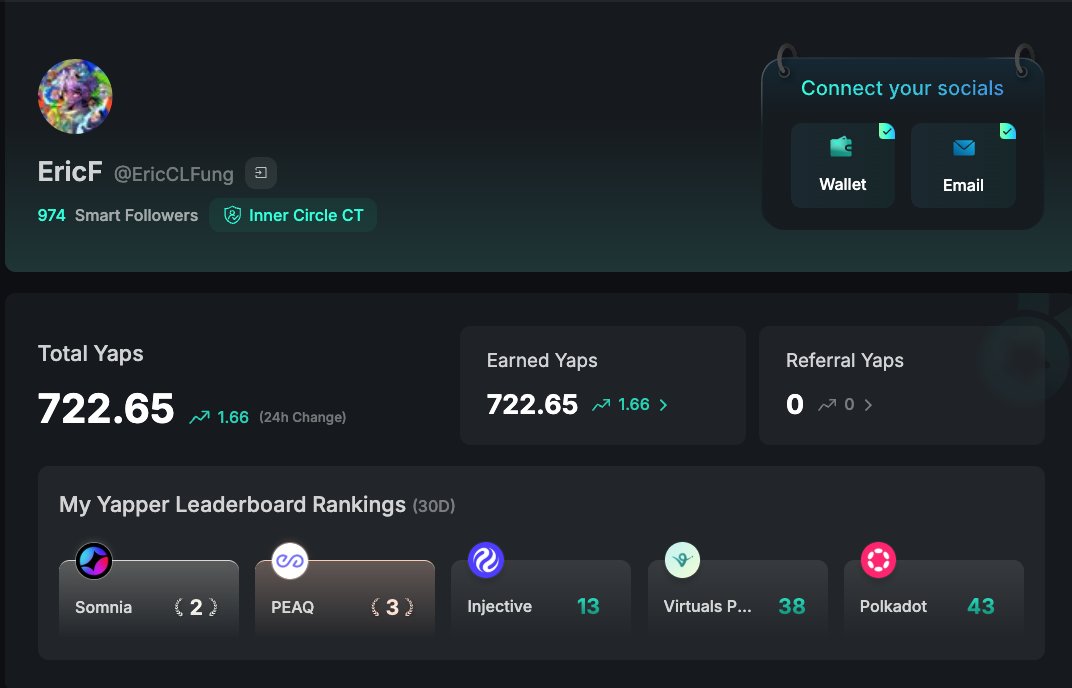This screenshot has height=688, width=1072.
Task: Open the PEAQ leaderboard ranking card
Action: point(345,598)
